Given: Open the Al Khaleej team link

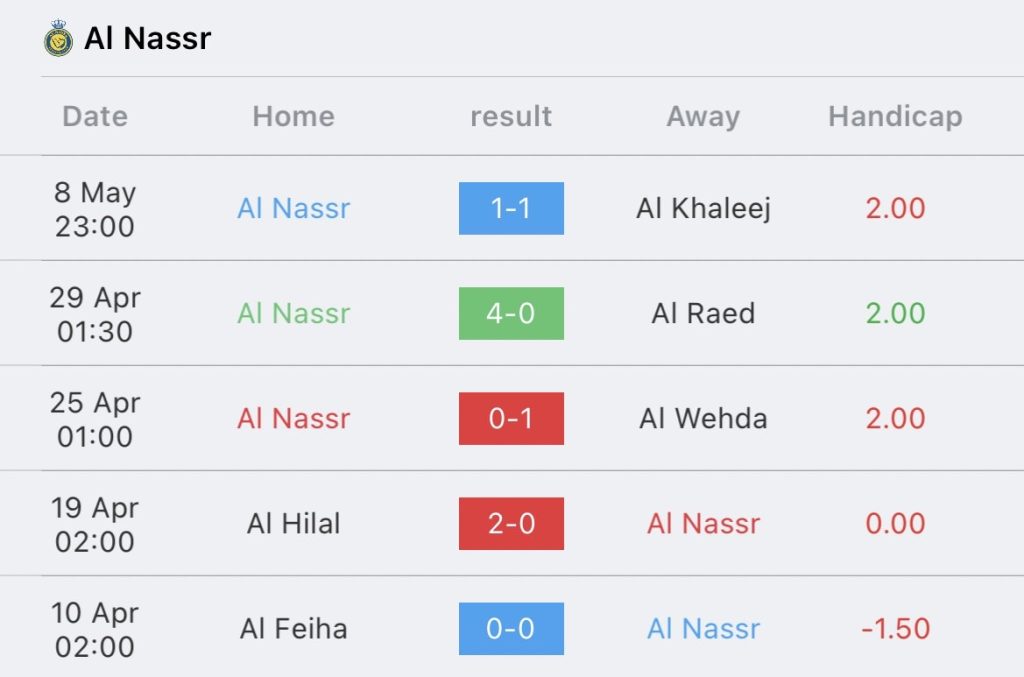Looking at the screenshot, I should (703, 208).
